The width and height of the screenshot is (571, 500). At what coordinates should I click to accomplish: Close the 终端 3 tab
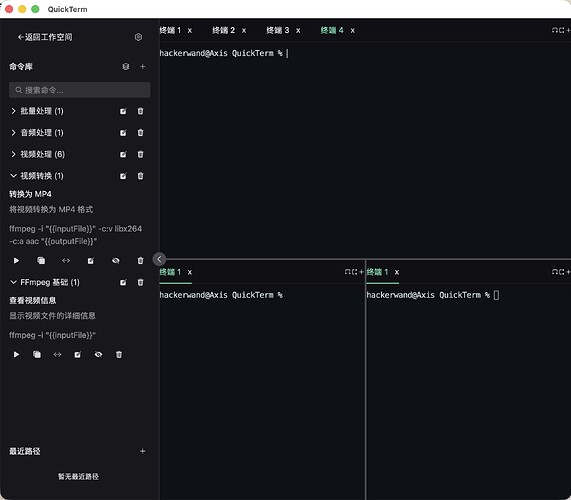click(298, 31)
